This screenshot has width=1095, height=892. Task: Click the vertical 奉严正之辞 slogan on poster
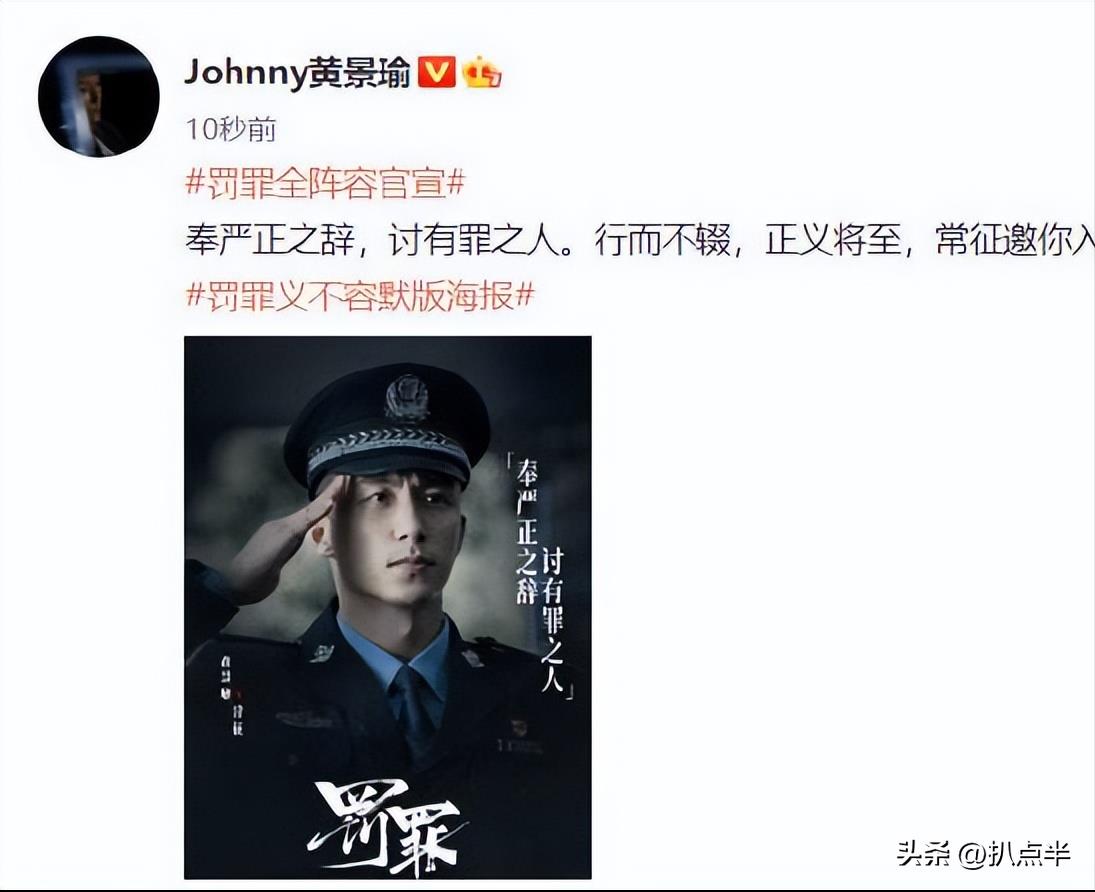point(527,532)
